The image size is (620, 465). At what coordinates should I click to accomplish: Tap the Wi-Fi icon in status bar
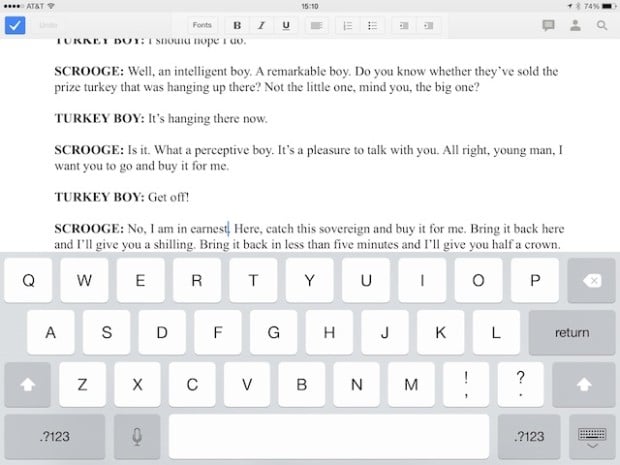(51, 6)
